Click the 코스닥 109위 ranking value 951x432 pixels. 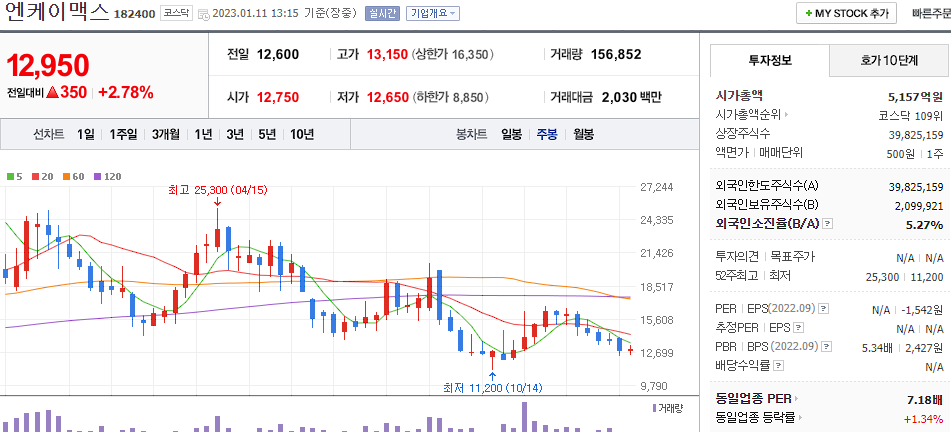(910, 115)
